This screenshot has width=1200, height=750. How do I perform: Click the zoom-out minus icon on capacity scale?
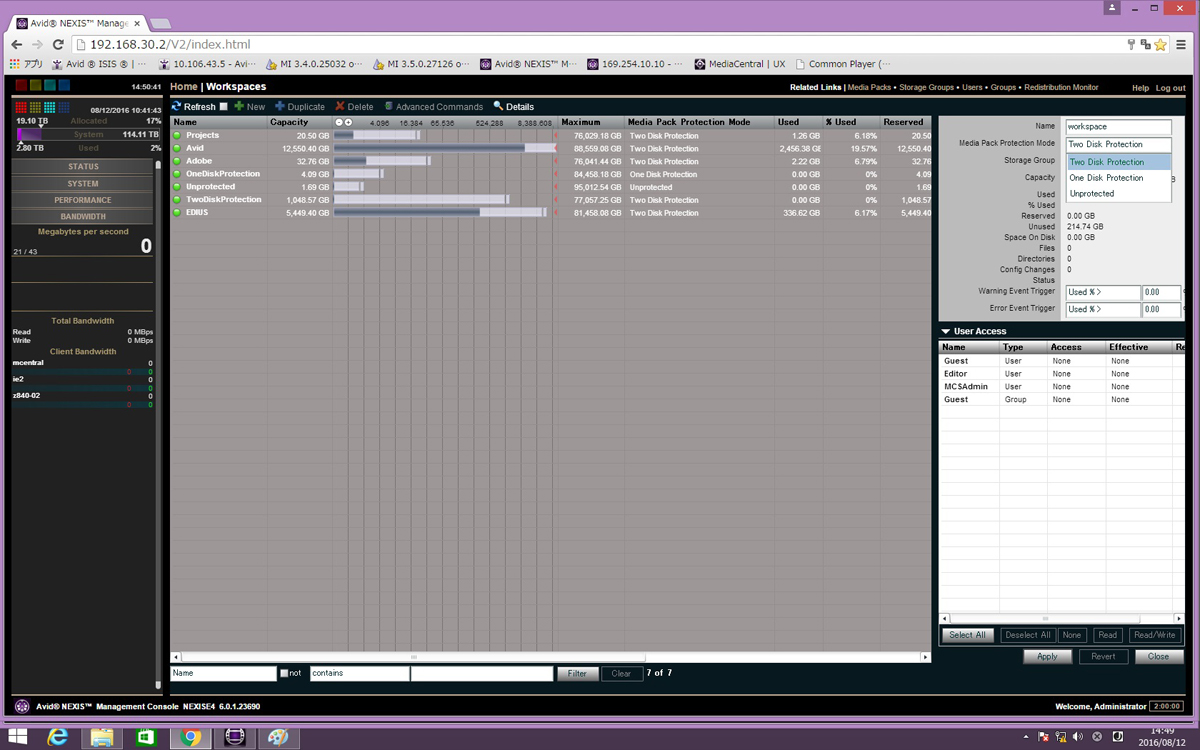tap(339, 122)
